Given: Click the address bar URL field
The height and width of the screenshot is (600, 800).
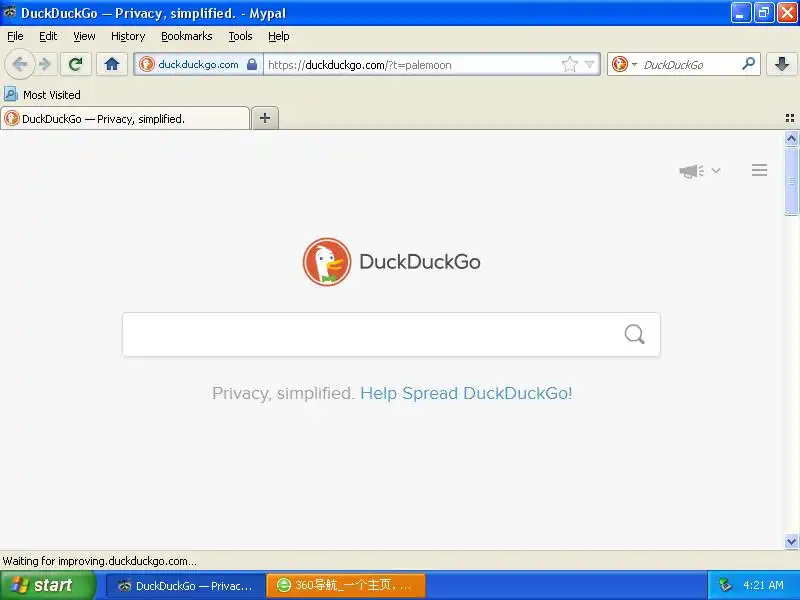Looking at the screenshot, I should tap(411, 65).
